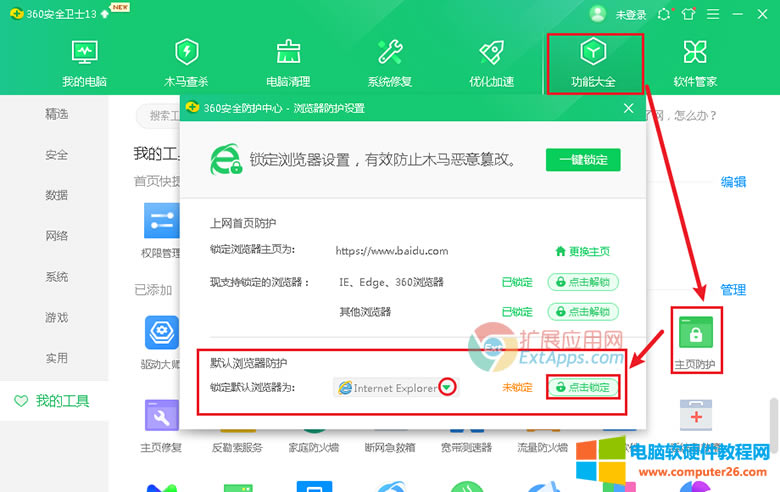The width and height of the screenshot is (780, 492).
Task: Click 更换主页 change homepage link
Action: tap(583, 251)
